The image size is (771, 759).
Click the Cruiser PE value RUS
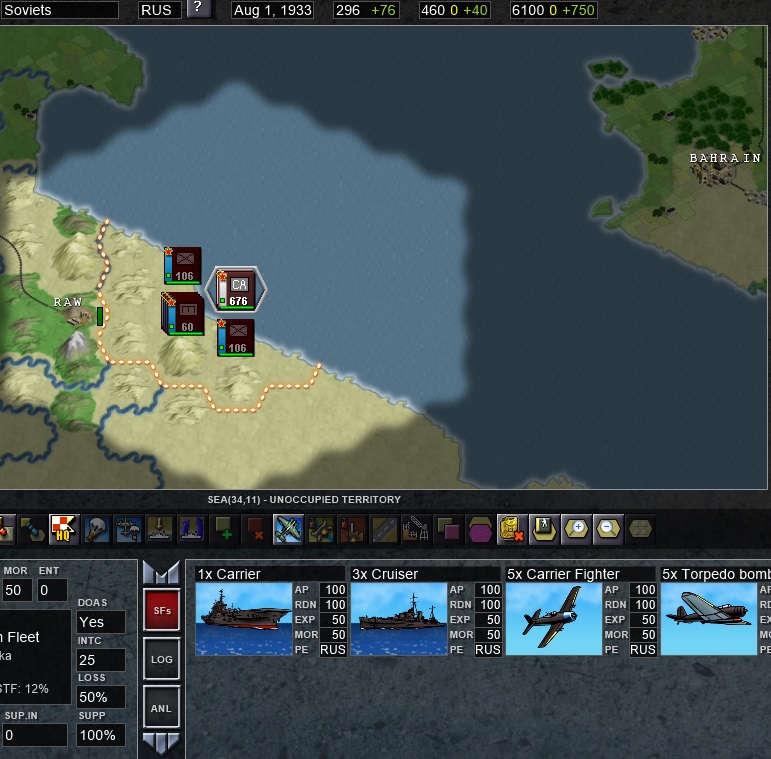coord(488,649)
